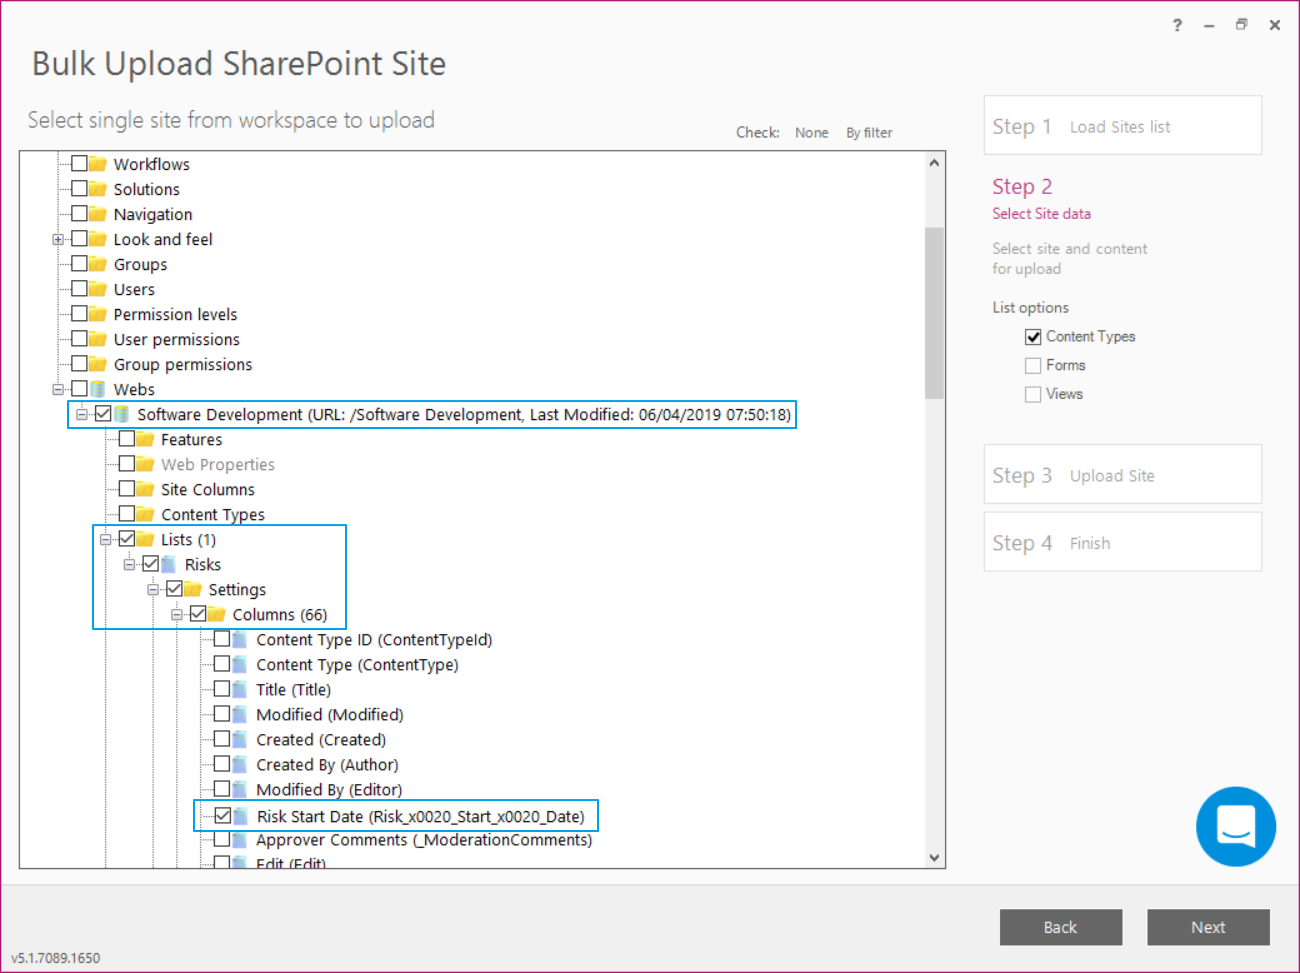Click the Groups folder icon
Viewport: 1300px width, 973px height.
98,264
